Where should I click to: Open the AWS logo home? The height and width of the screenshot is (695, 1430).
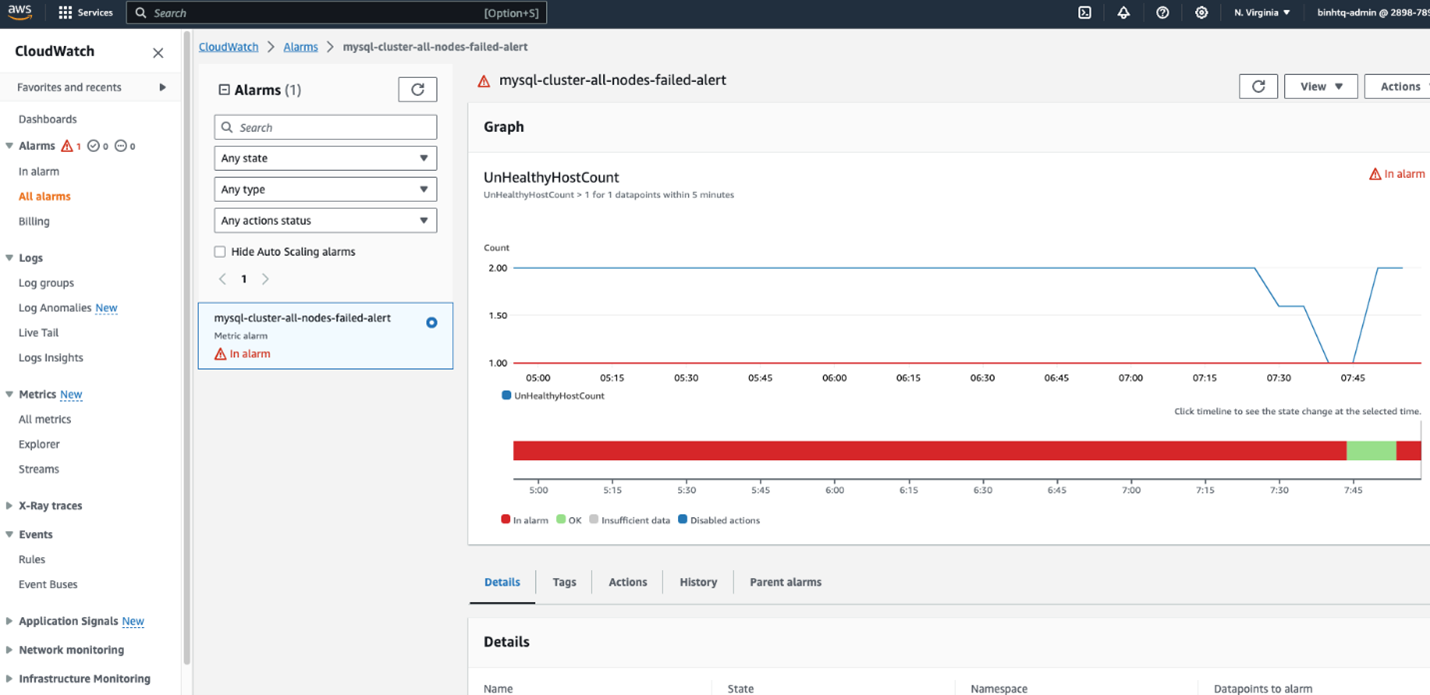click(20, 13)
